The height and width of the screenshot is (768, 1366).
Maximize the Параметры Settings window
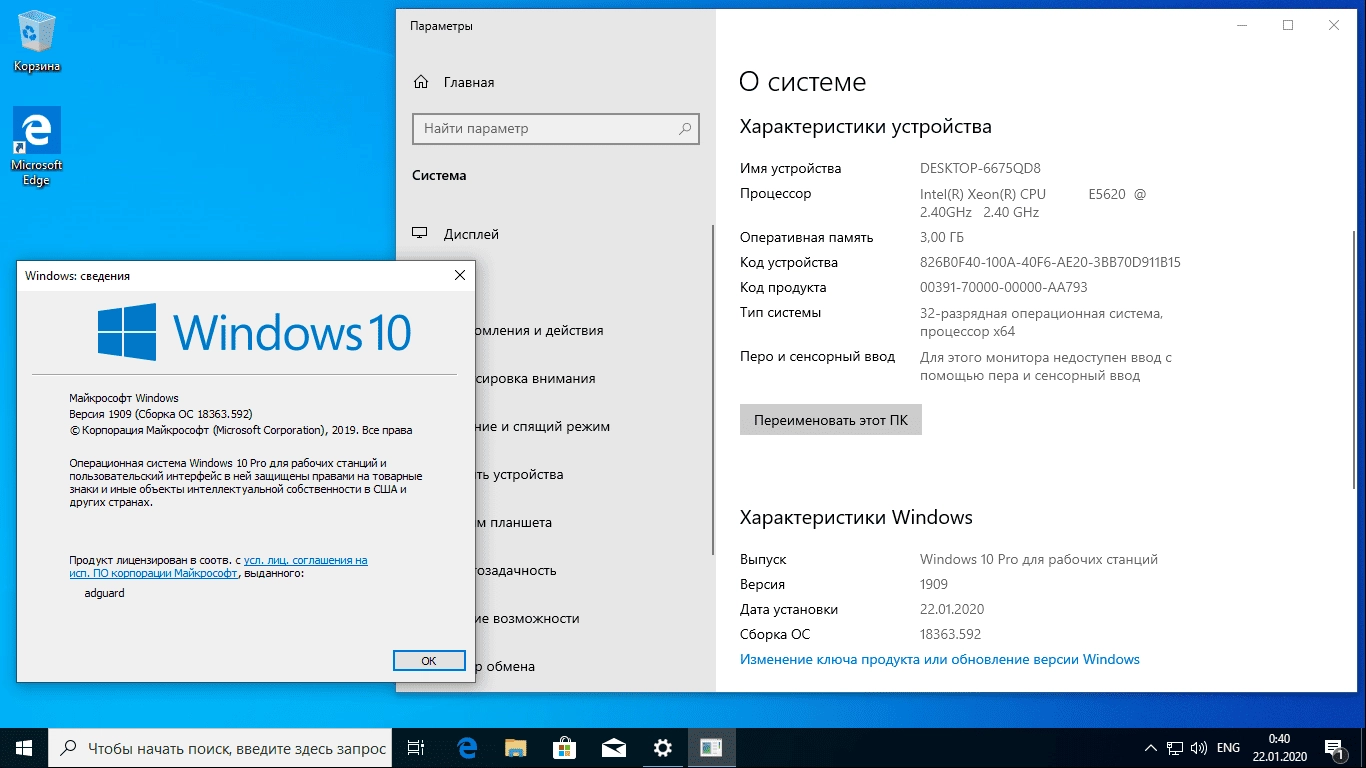coord(1288,26)
